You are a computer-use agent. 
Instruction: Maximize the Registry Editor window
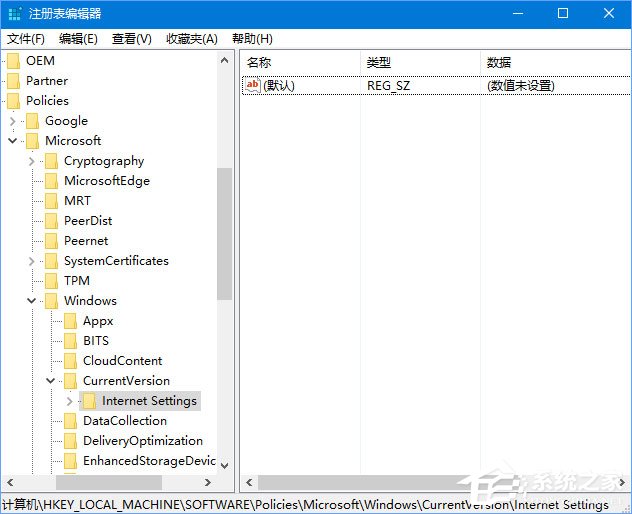pos(563,13)
